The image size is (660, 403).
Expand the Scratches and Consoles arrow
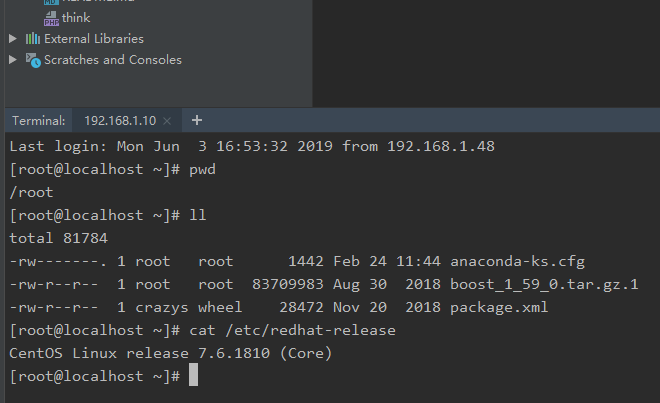[x=13, y=60]
